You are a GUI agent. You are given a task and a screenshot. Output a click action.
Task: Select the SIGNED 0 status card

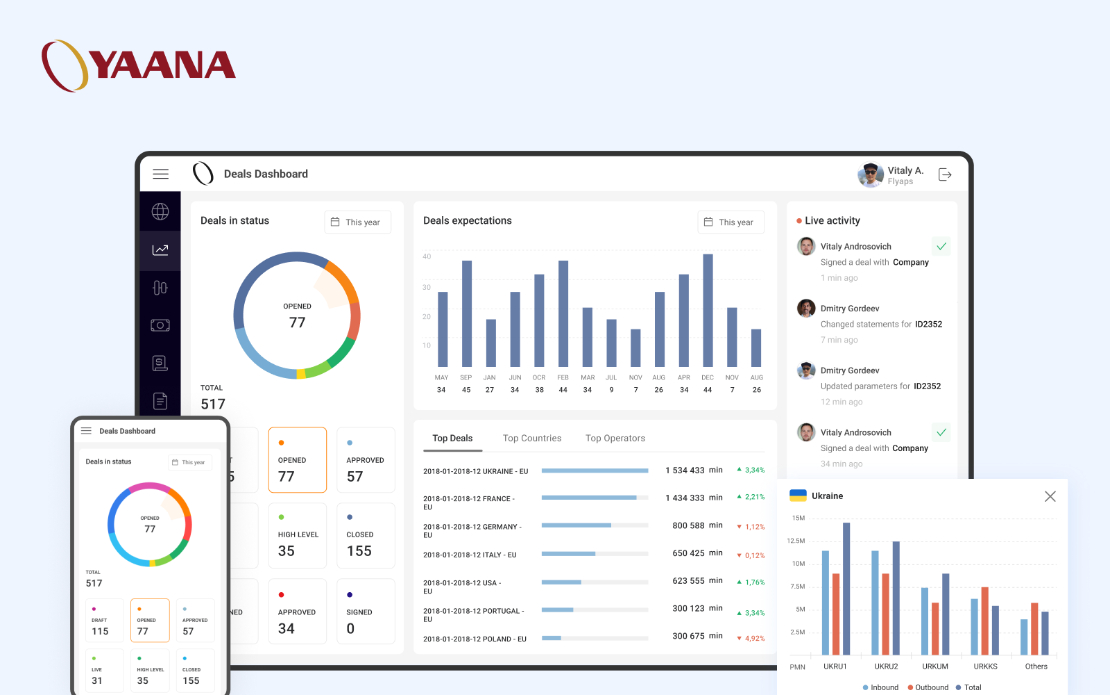click(365, 611)
